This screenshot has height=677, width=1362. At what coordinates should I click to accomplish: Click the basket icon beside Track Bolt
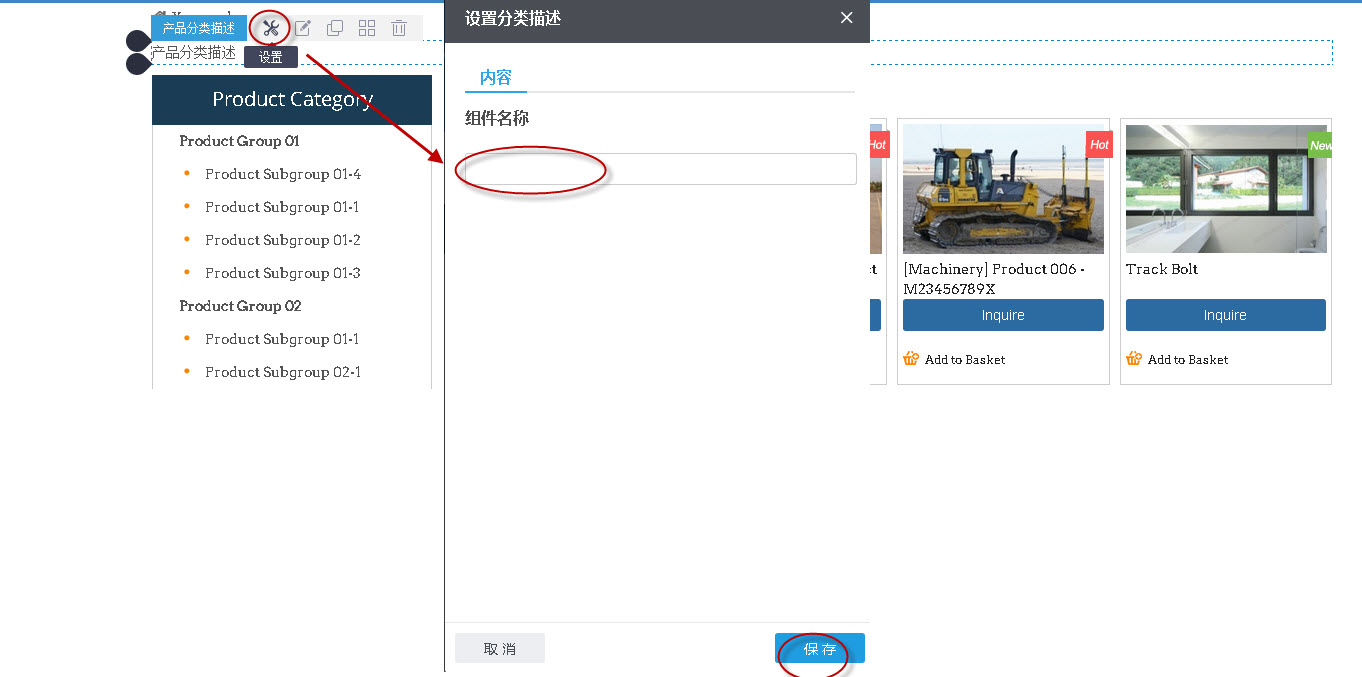coord(1133,358)
